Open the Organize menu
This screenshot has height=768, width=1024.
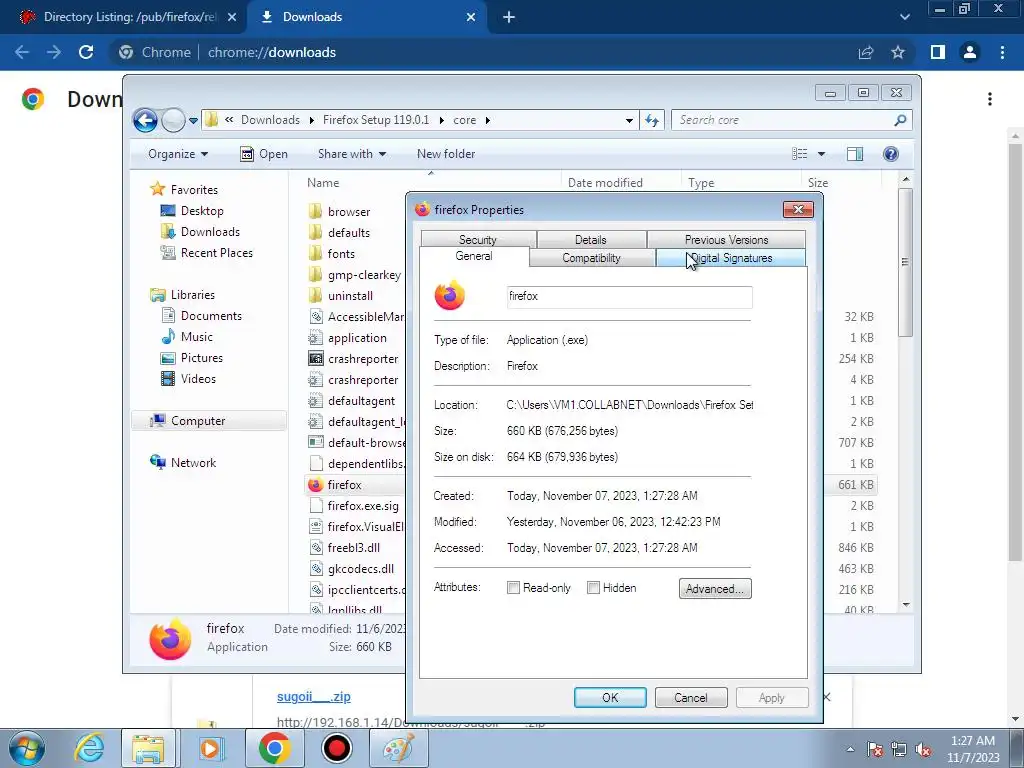(178, 154)
